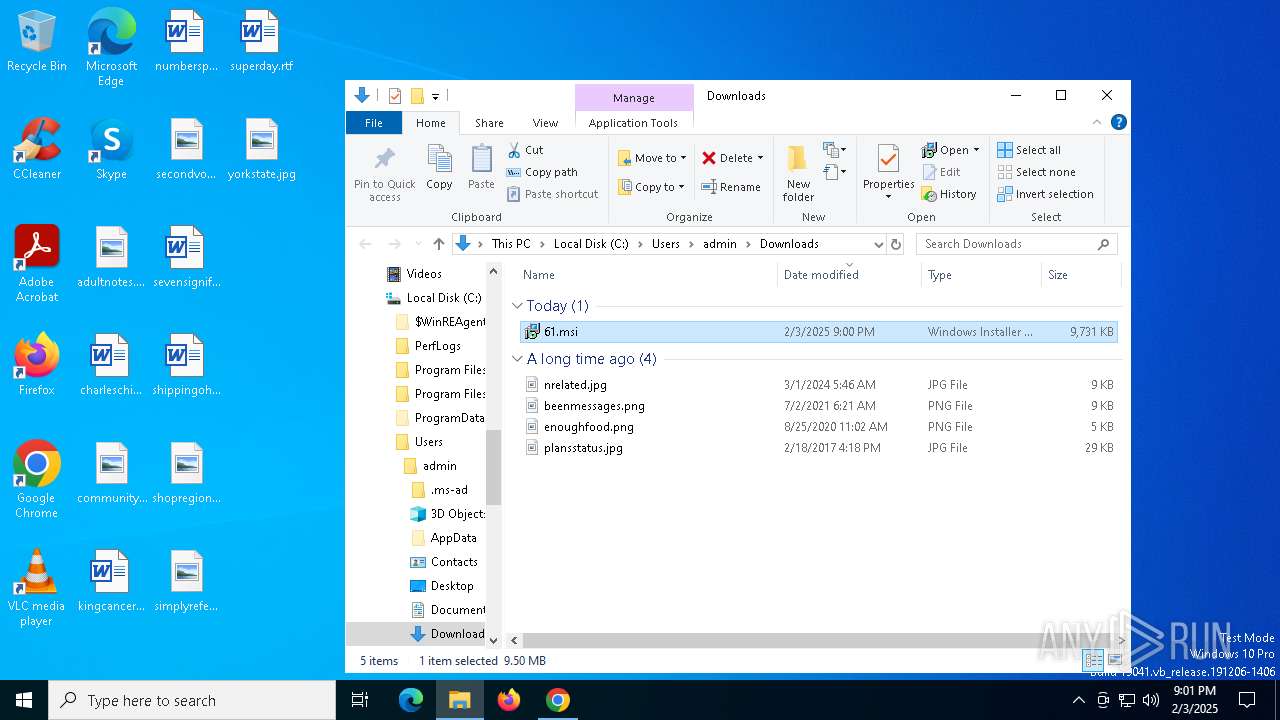Sort by Date modified column
This screenshot has width=1280, height=720.
click(848, 275)
